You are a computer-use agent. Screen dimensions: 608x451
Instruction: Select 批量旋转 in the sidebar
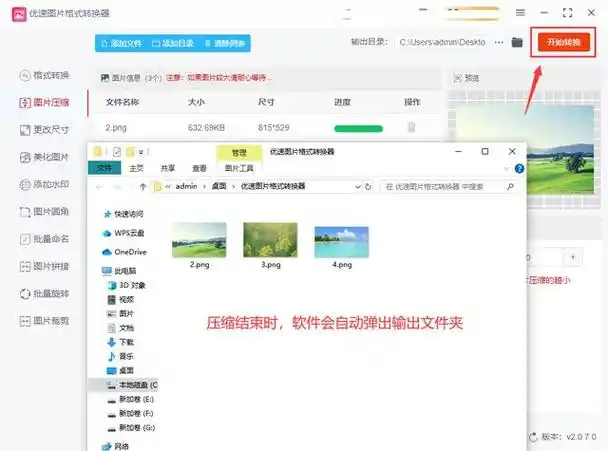coord(44,294)
